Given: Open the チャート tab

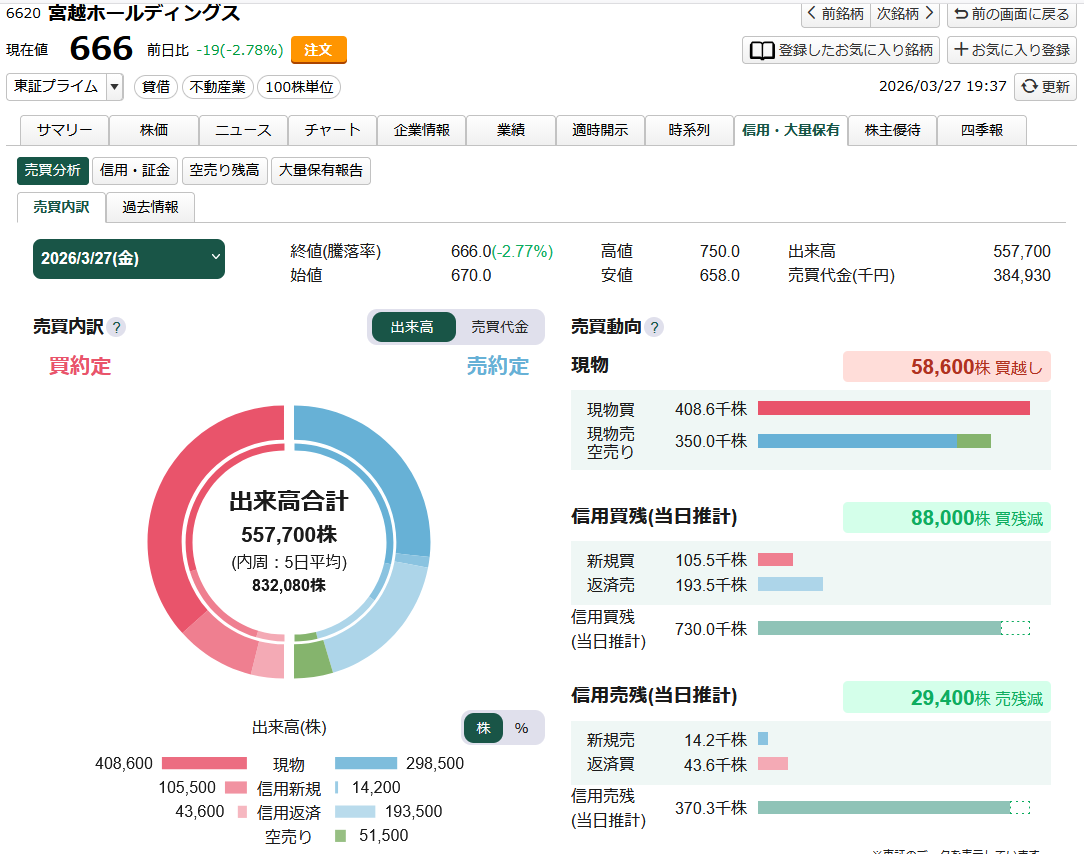Looking at the screenshot, I should (332, 130).
